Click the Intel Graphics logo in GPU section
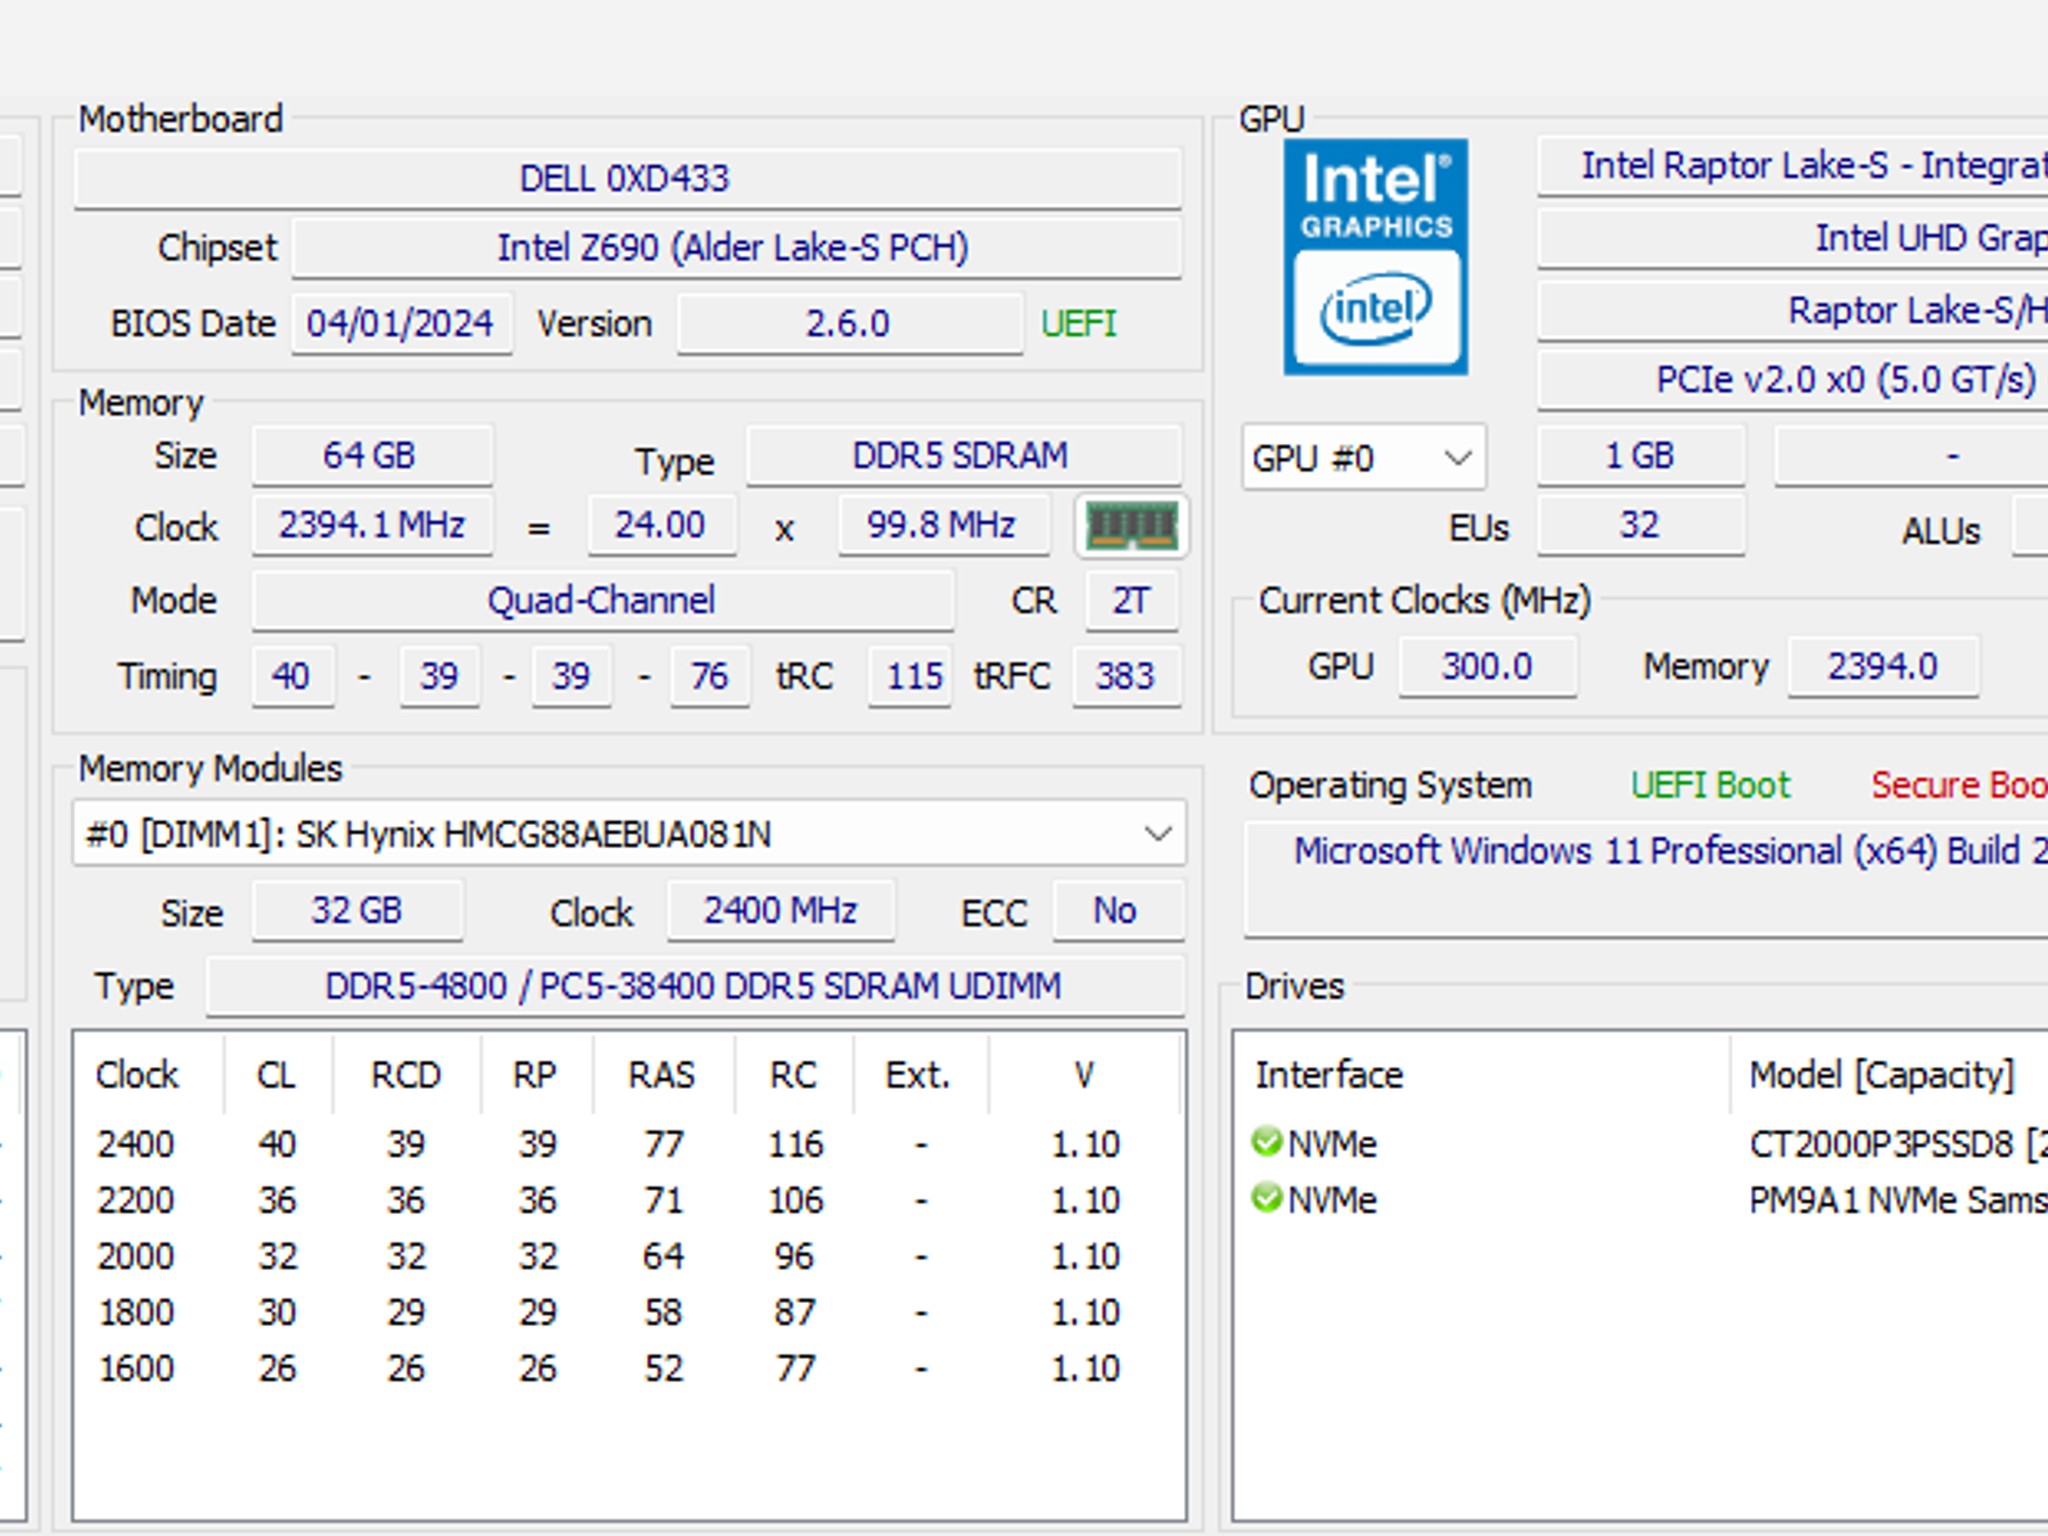The height and width of the screenshot is (1536, 2048). pyautogui.click(x=1373, y=200)
